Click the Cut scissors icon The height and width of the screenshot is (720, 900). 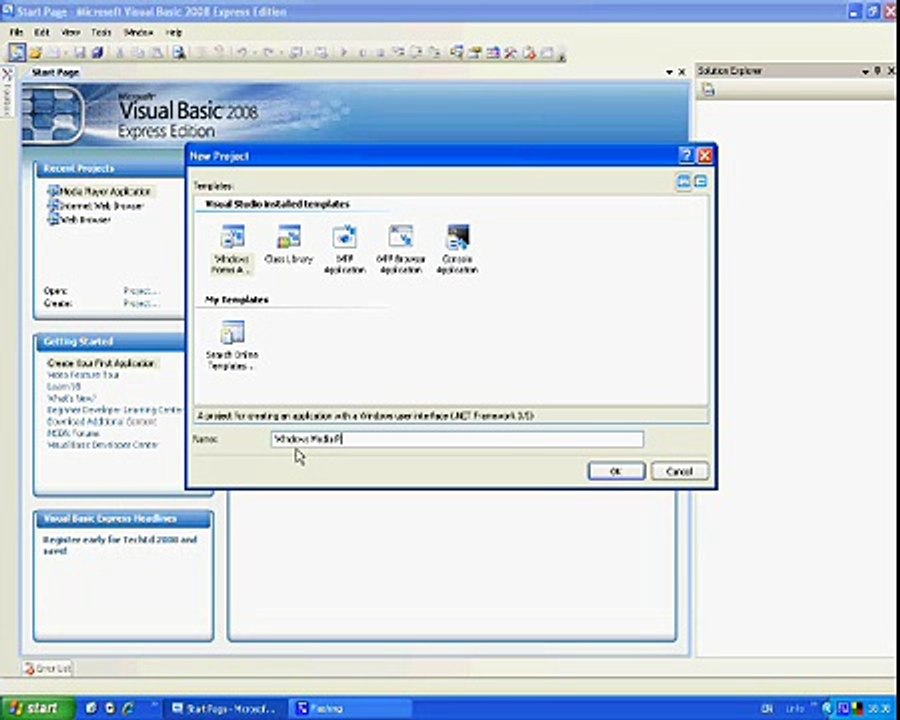pos(120,53)
